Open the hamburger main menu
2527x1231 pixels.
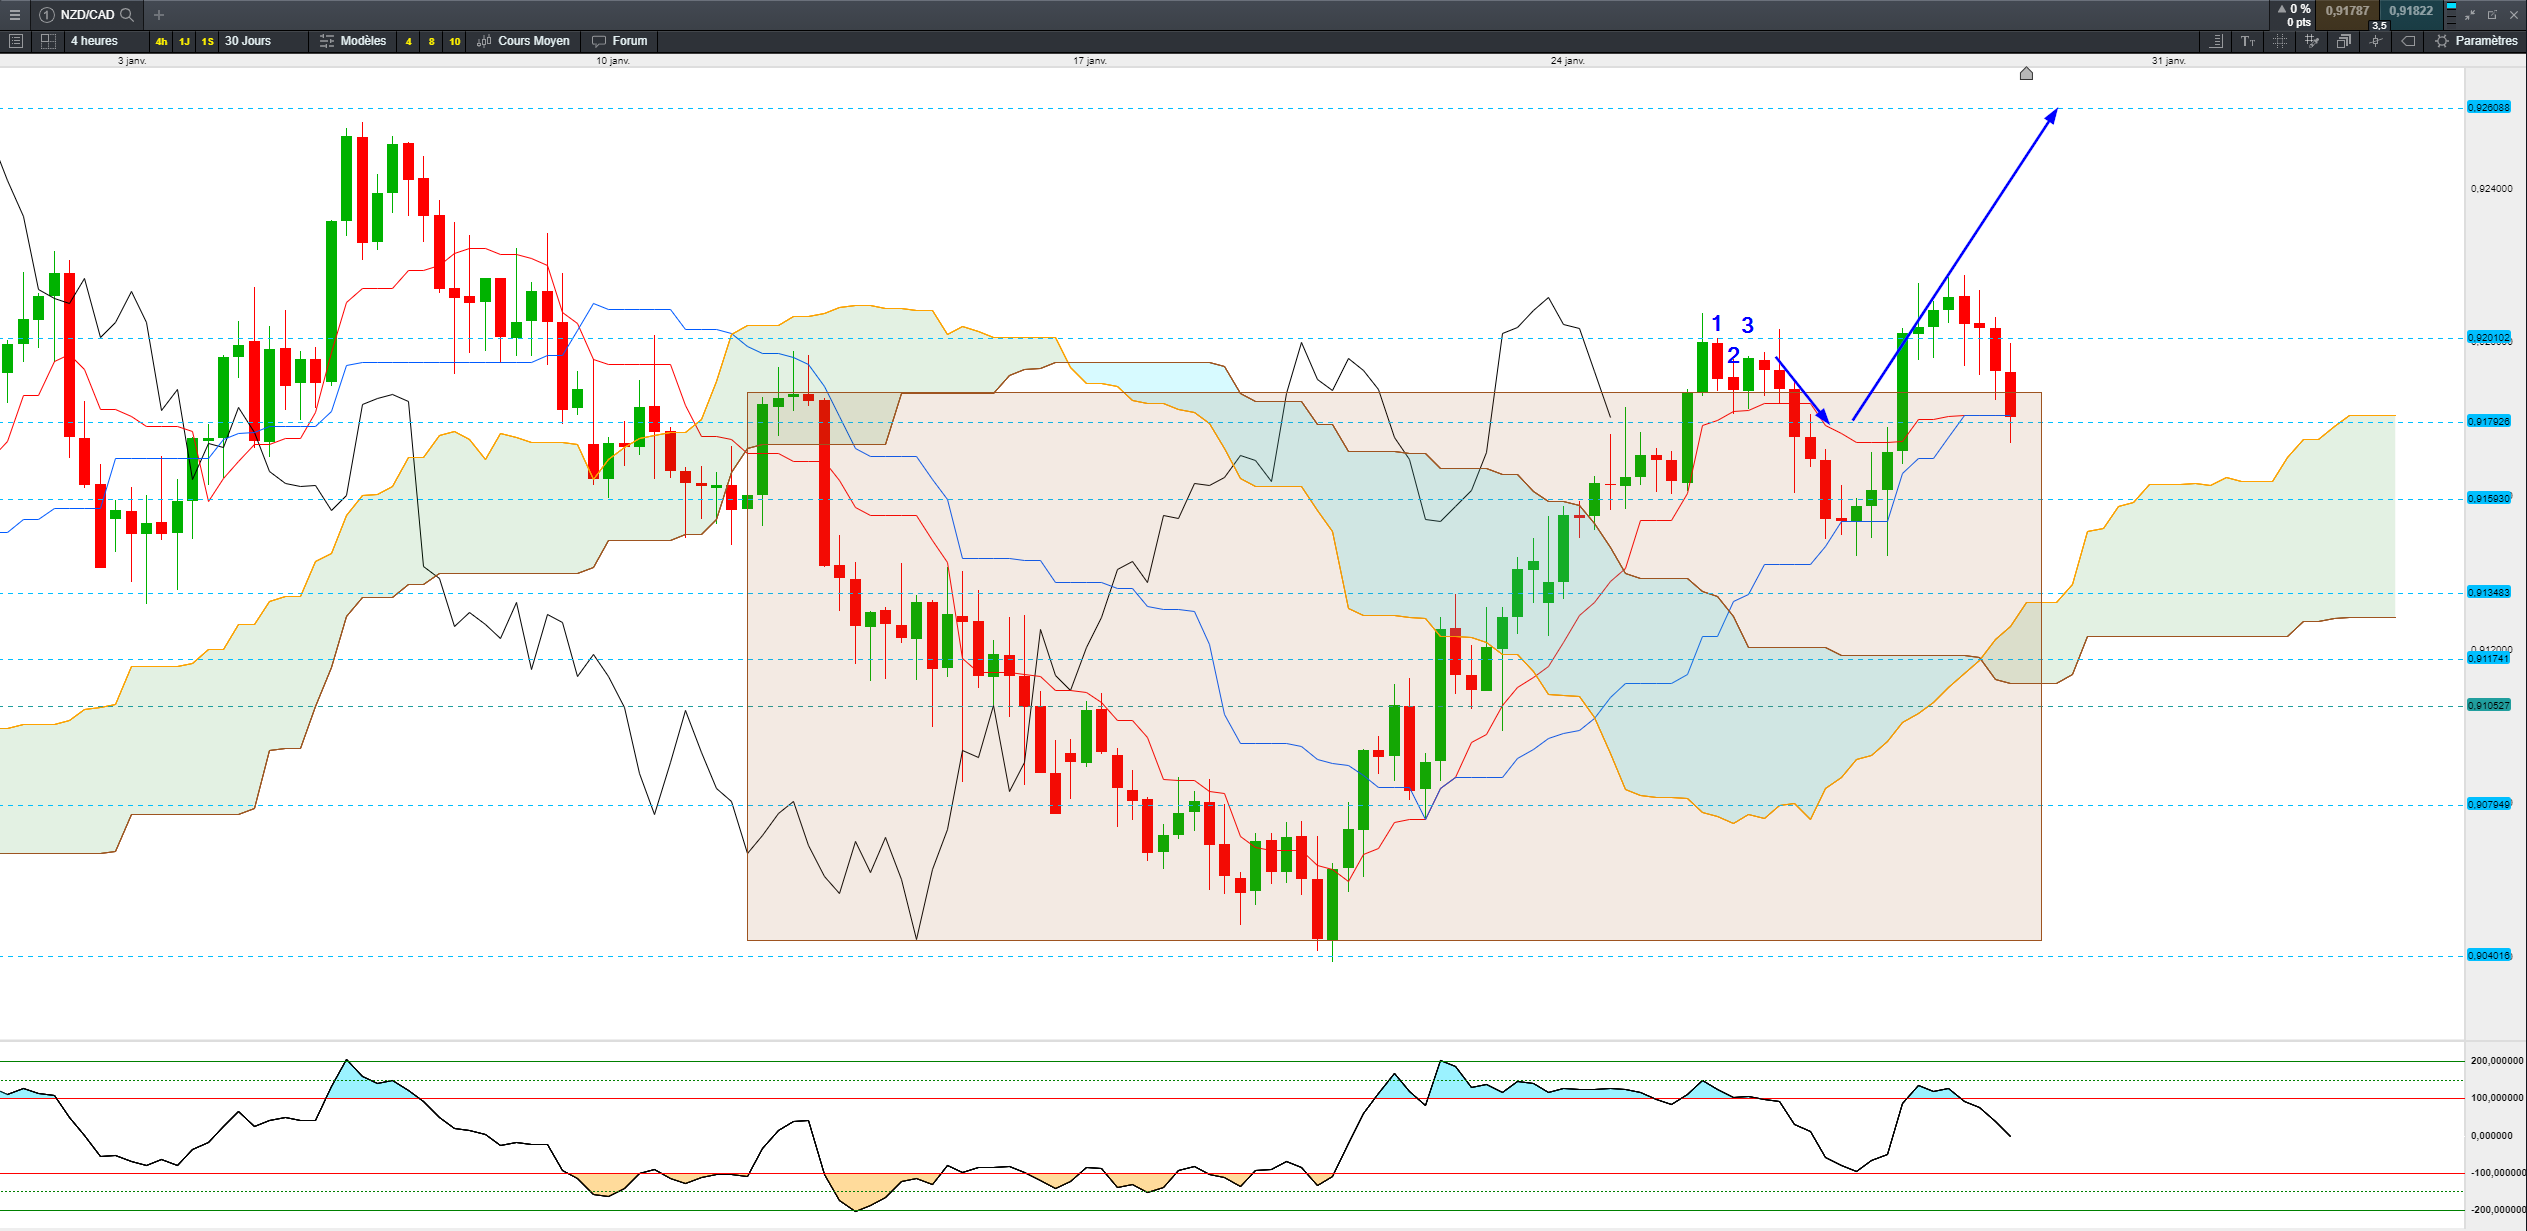pos(15,15)
